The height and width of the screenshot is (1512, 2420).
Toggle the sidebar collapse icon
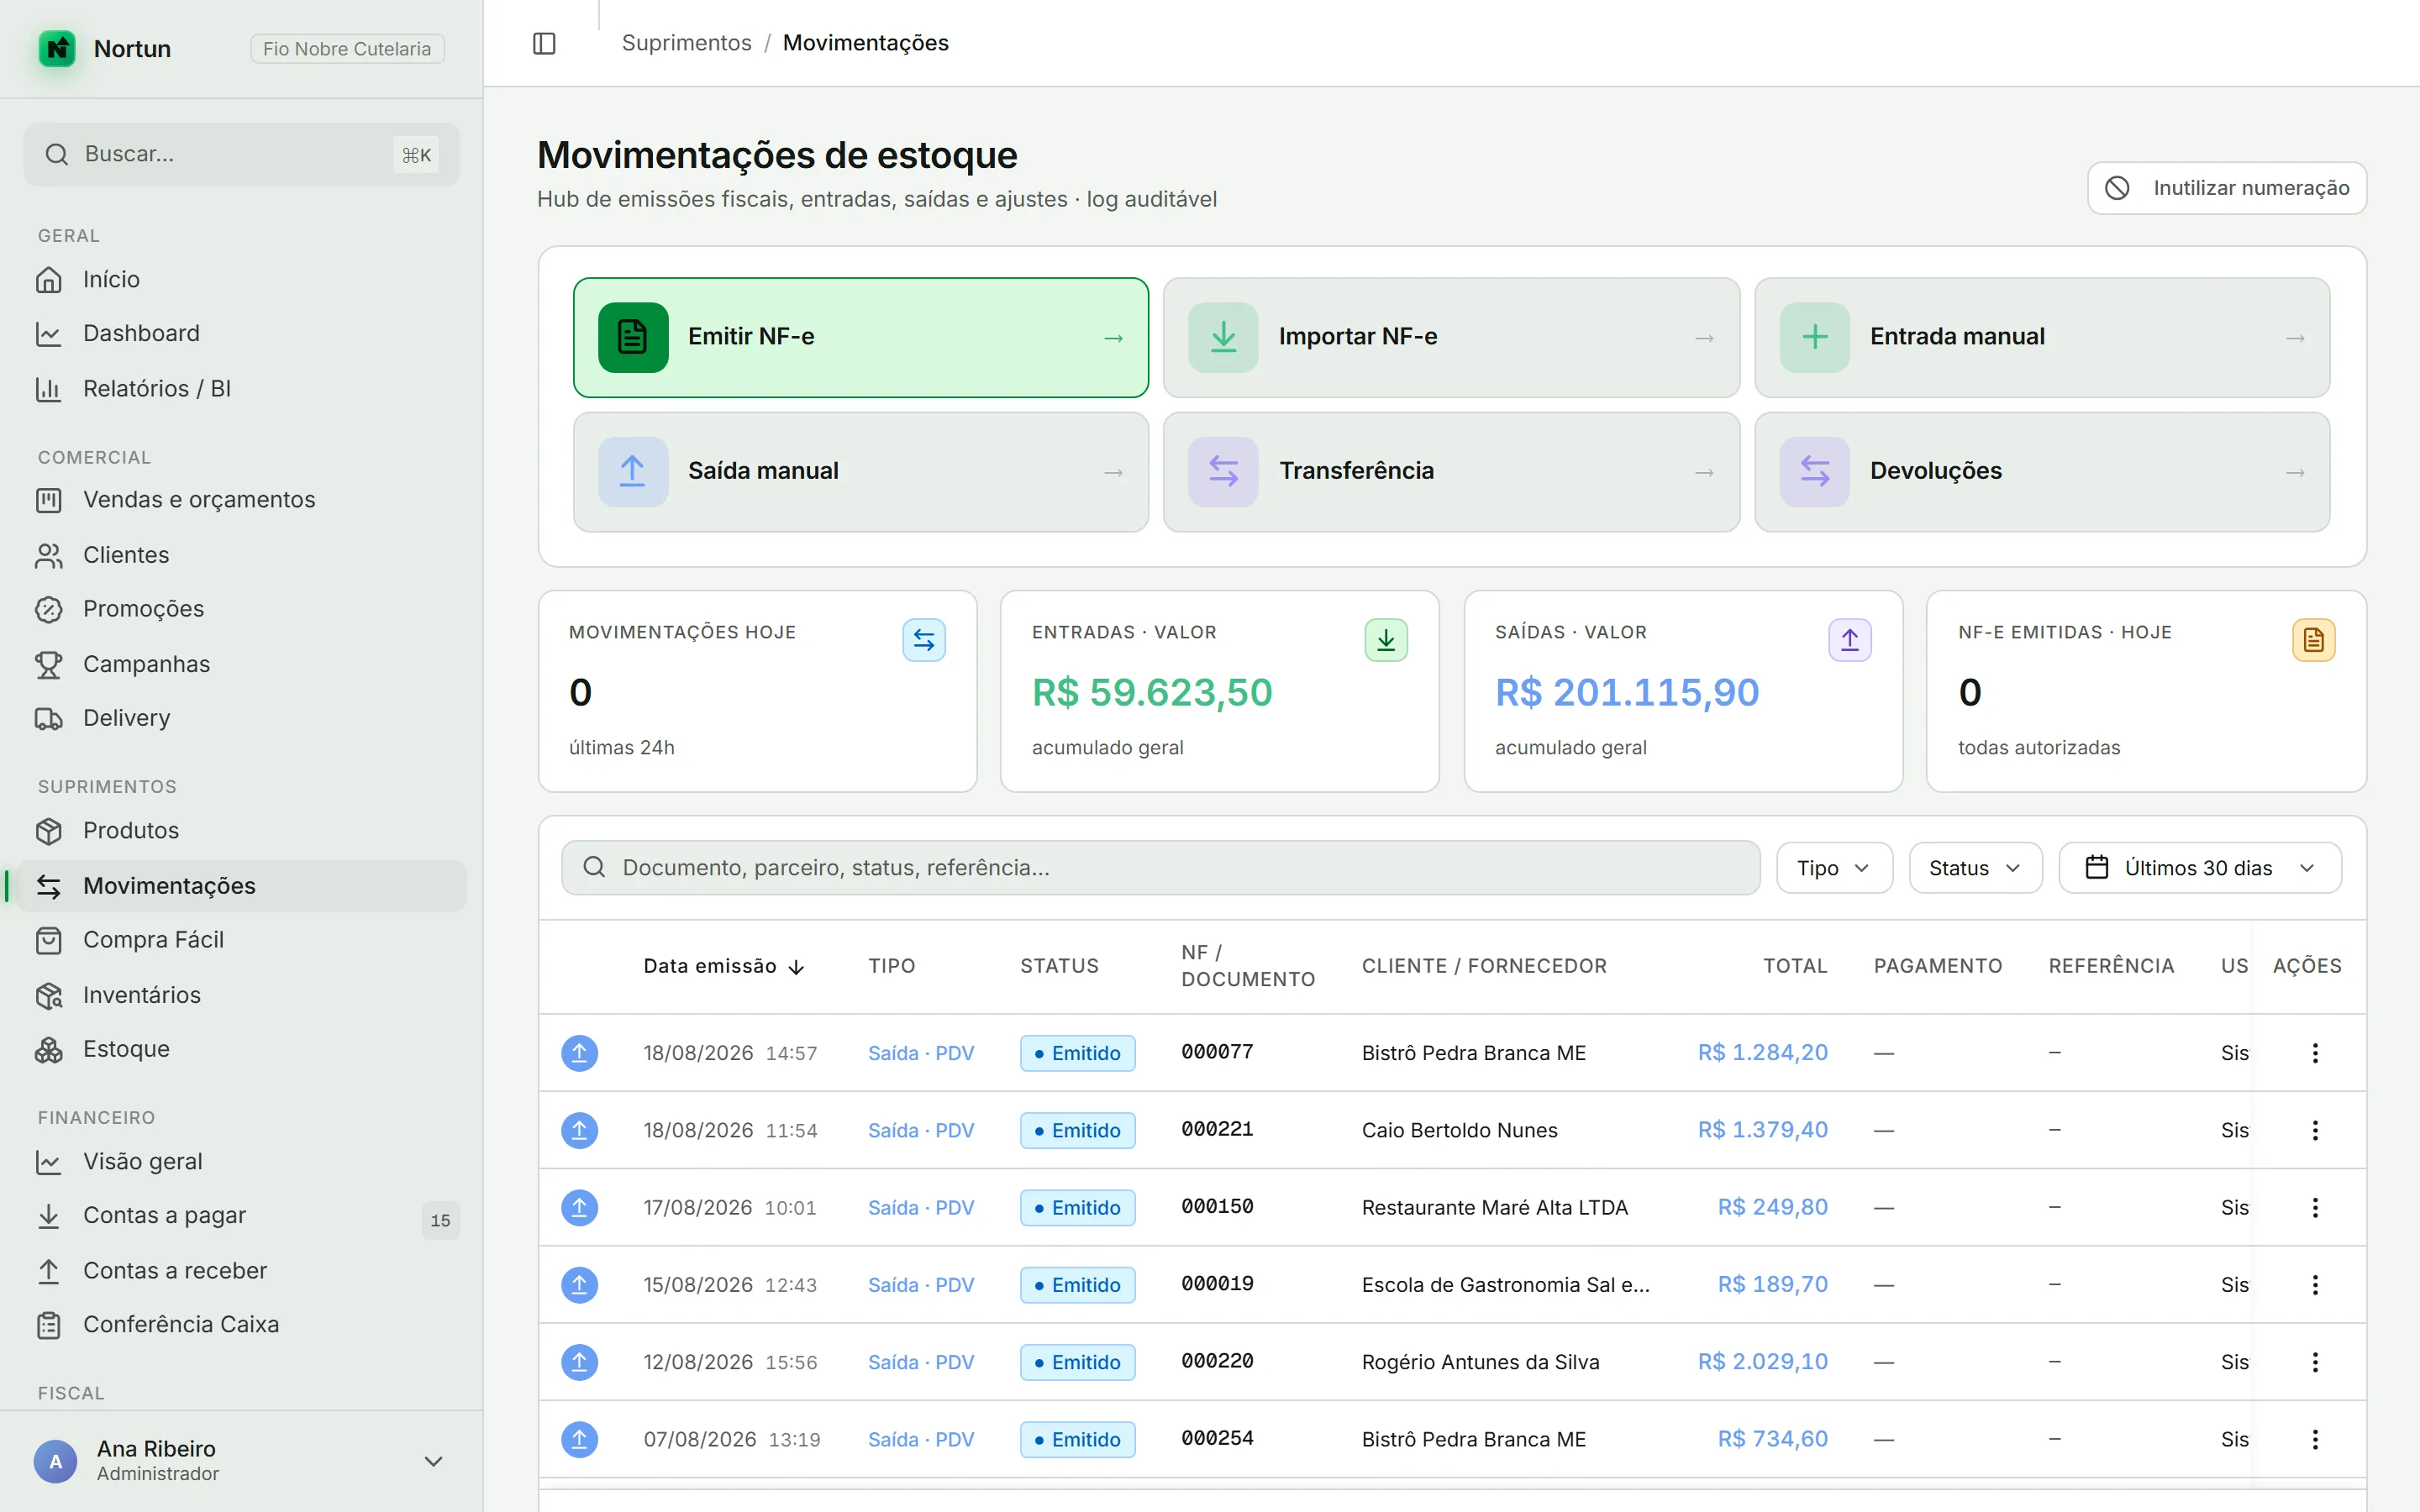[x=544, y=43]
